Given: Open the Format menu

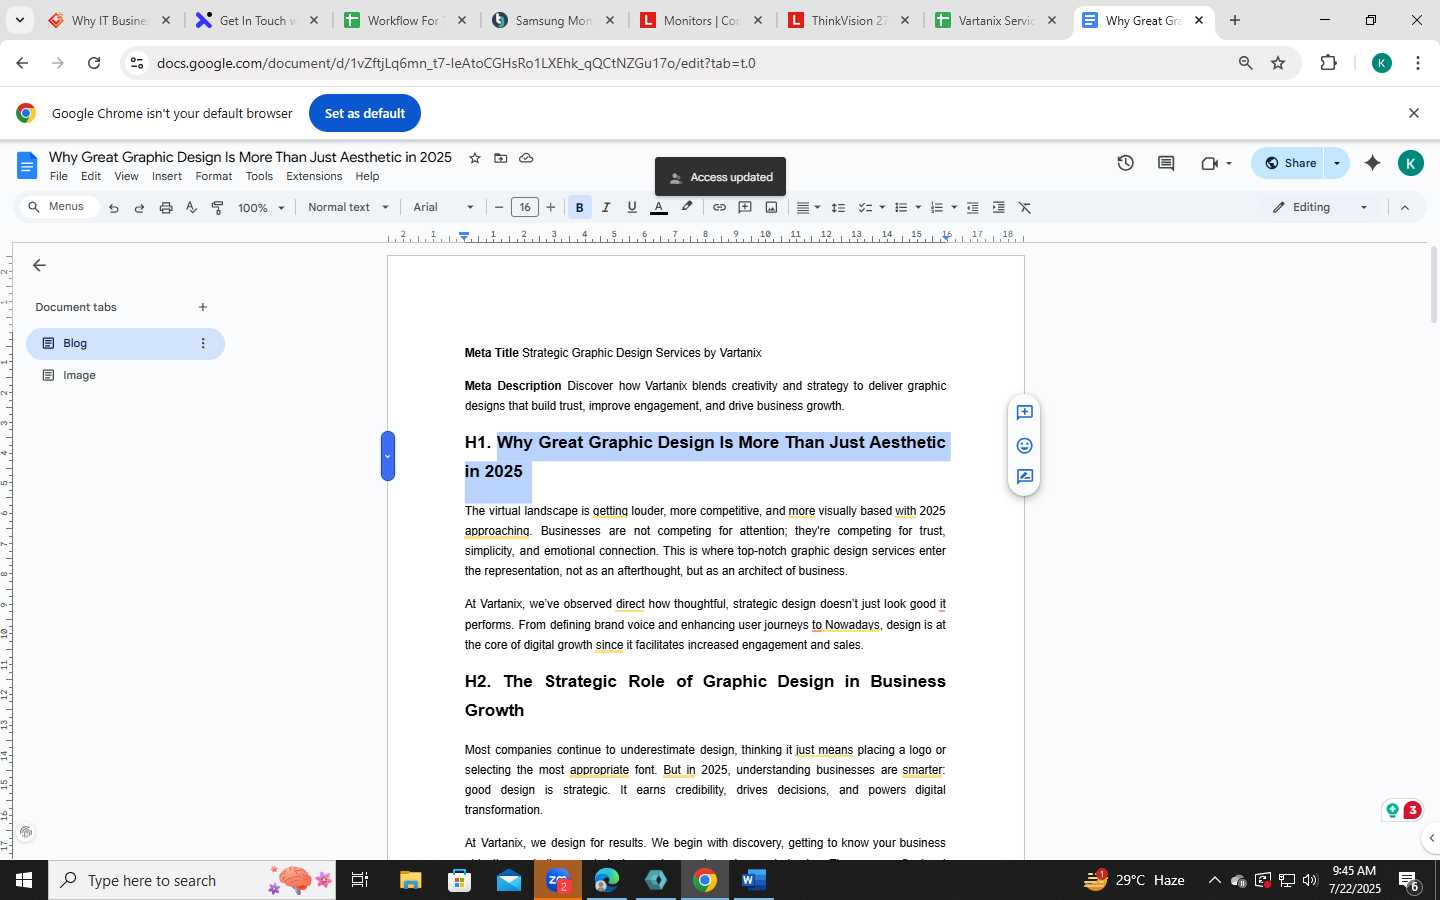Looking at the screenshot, I should click(214, 176).
